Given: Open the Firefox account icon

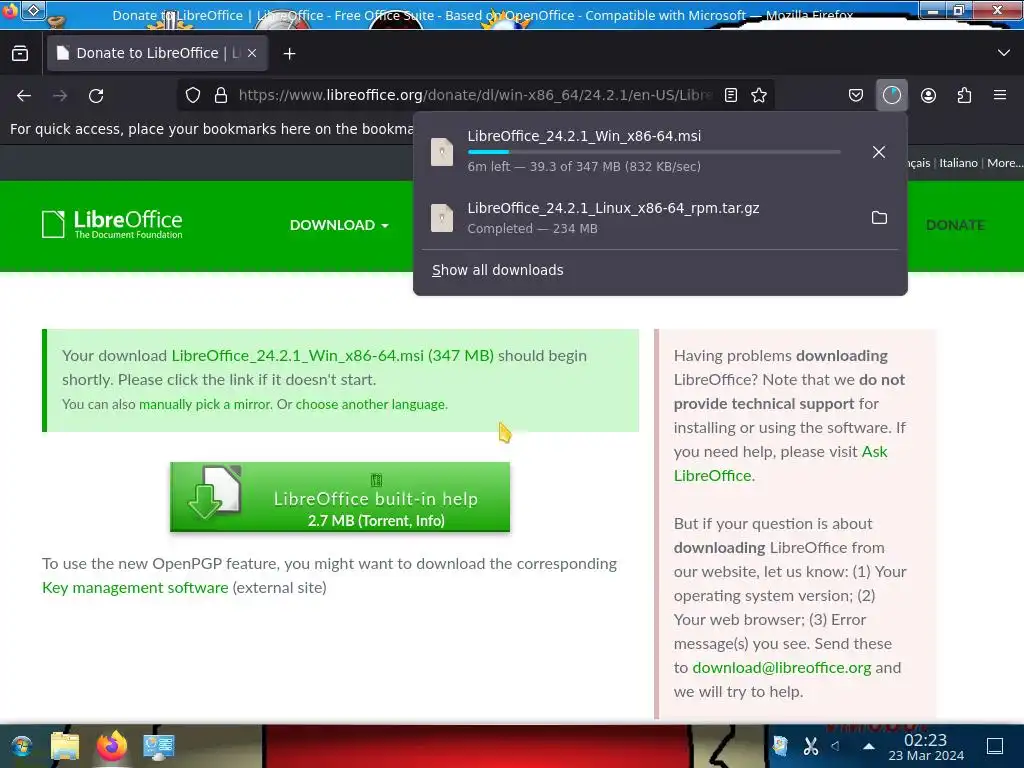Looking at the screenshot, I should coord(928,95).
